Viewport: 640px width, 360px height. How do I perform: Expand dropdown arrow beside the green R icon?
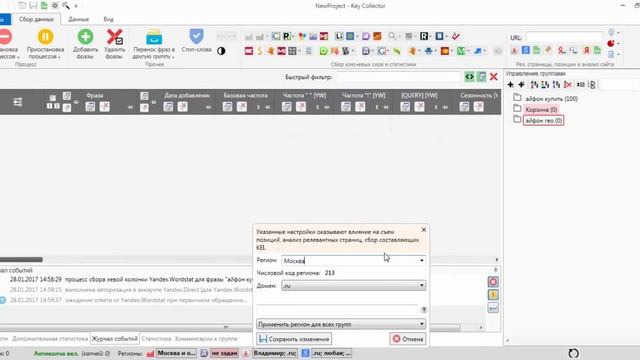pos(293,37)
